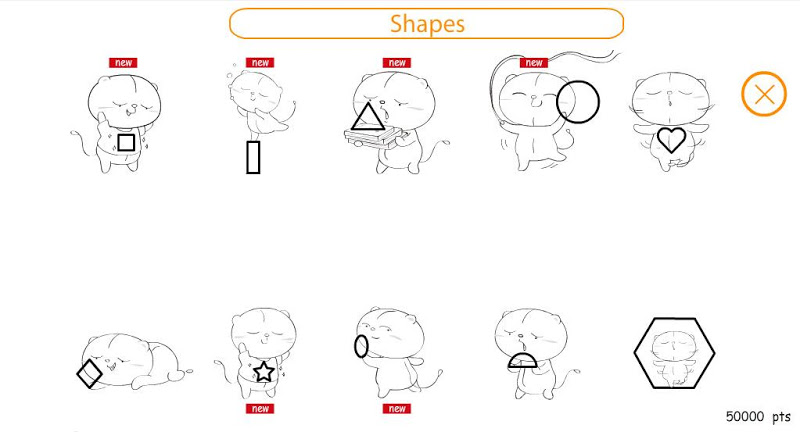This screenshot has height=432, width=800.
Task: Click the Shapes title banner
Action: point(427,23)
